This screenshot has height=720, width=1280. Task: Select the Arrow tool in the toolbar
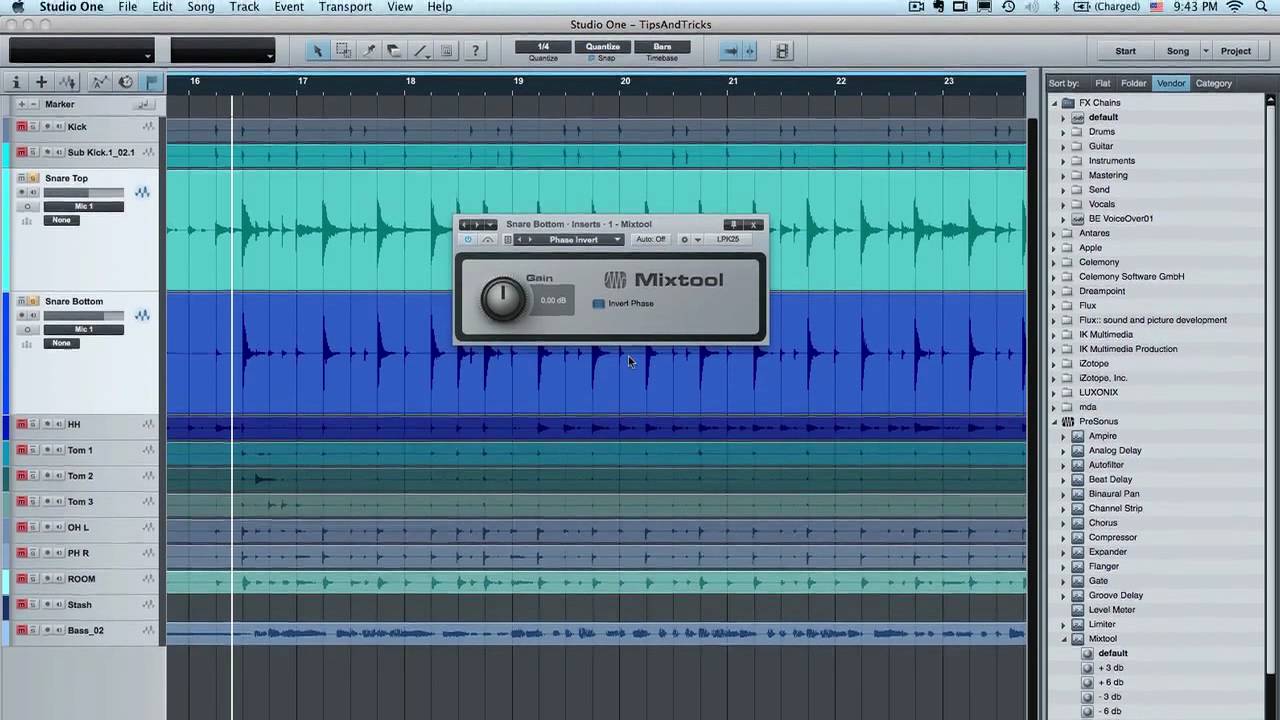318,51
